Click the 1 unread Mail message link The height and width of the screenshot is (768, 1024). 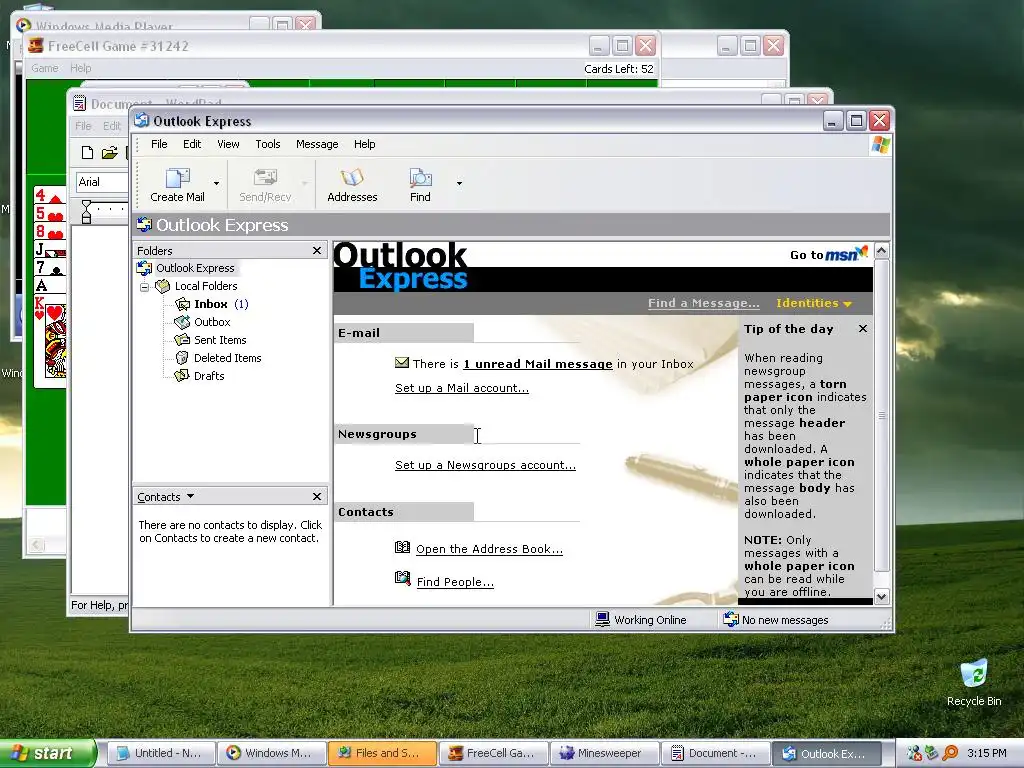[x=537, y=364]
